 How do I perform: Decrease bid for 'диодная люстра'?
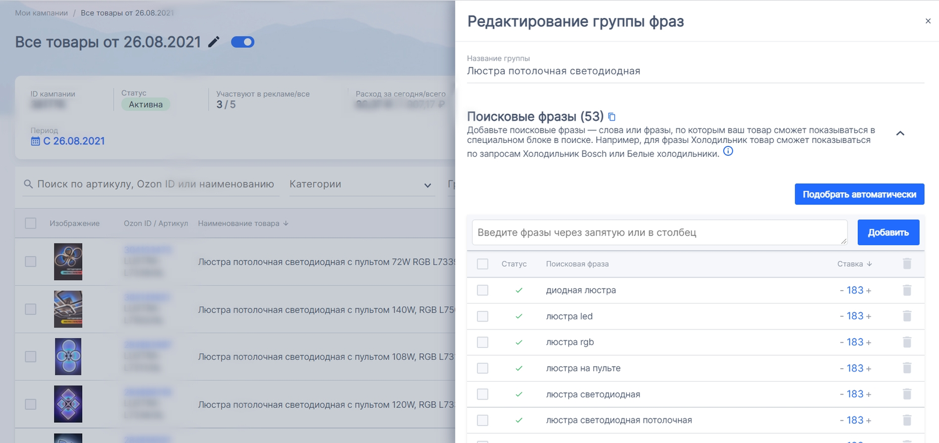click(841, 290)
